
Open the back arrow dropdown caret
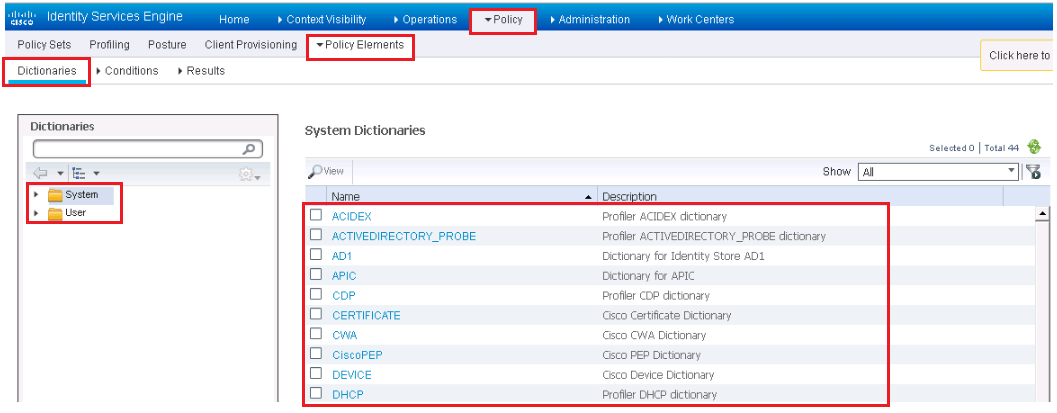60,174
